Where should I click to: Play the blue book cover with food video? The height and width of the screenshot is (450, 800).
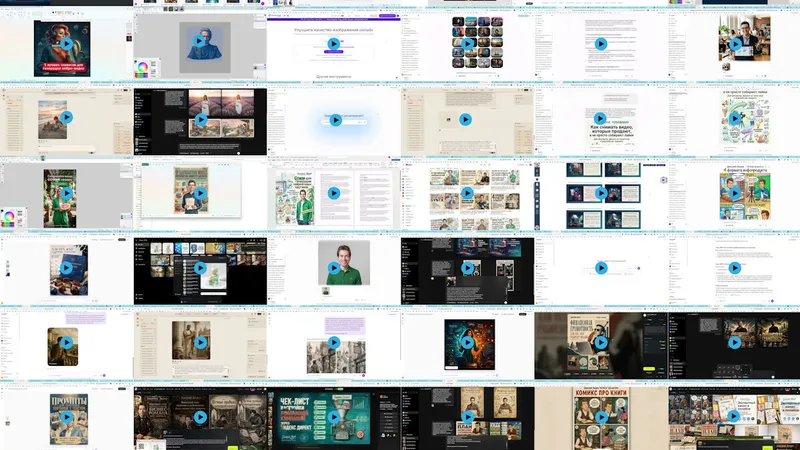click(x=66, y=268)
